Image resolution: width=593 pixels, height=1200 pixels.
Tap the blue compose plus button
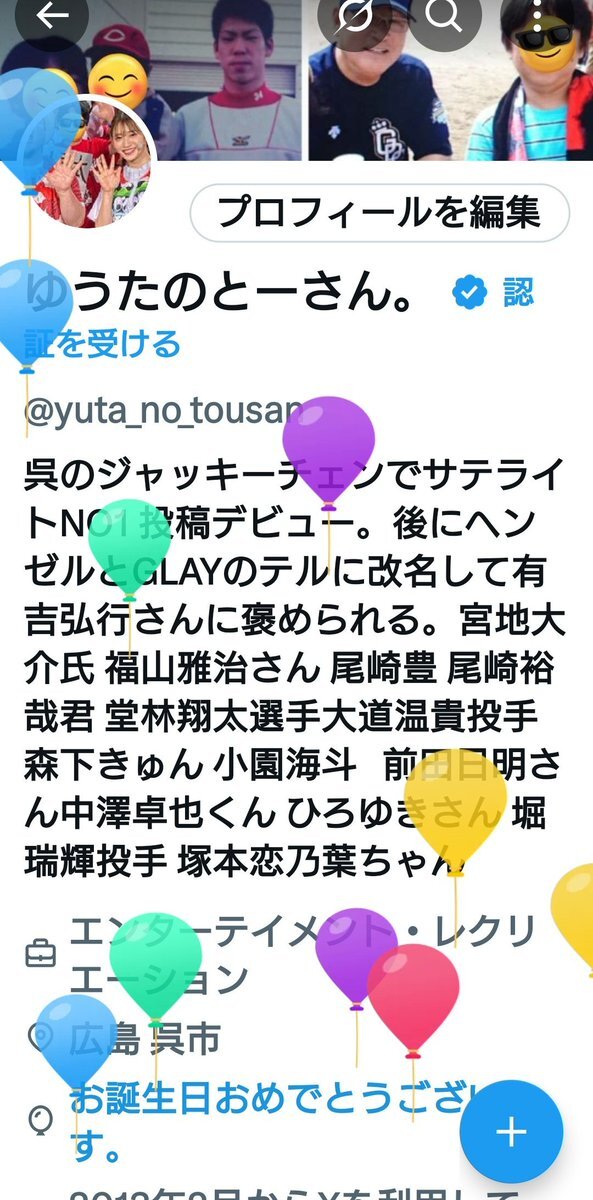[511, 1132]
